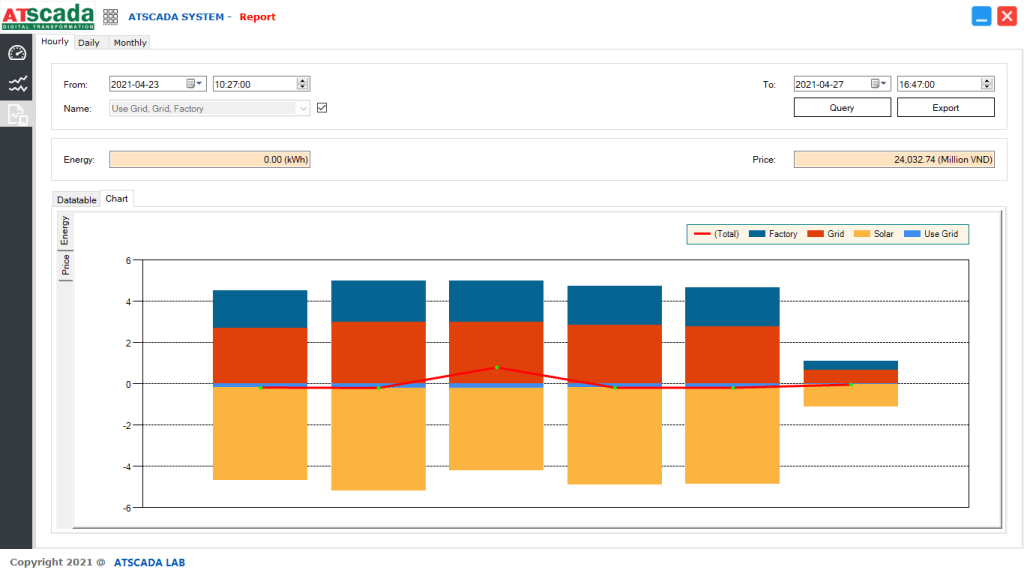
Task: Click the ATSCADA logo
Action: coord(48,16)
